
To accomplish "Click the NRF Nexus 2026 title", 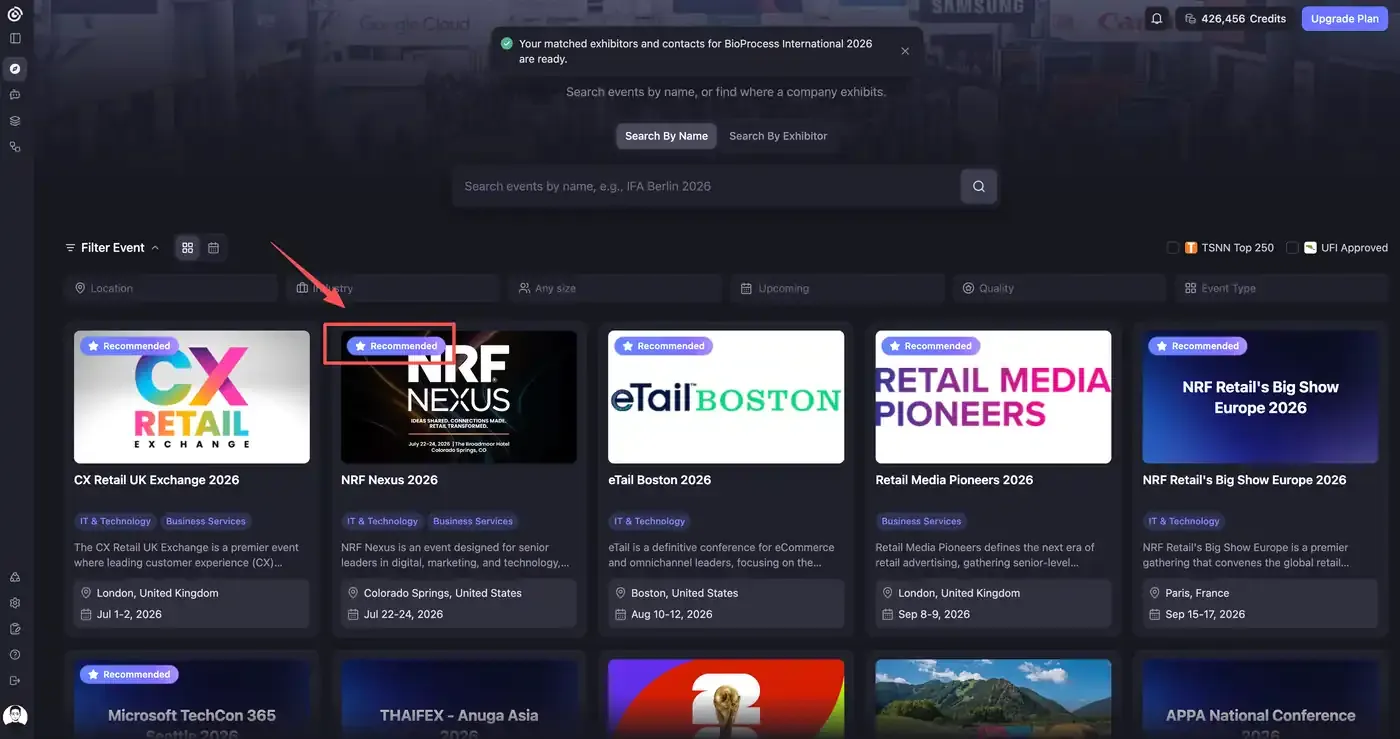I will coord(390,480).
